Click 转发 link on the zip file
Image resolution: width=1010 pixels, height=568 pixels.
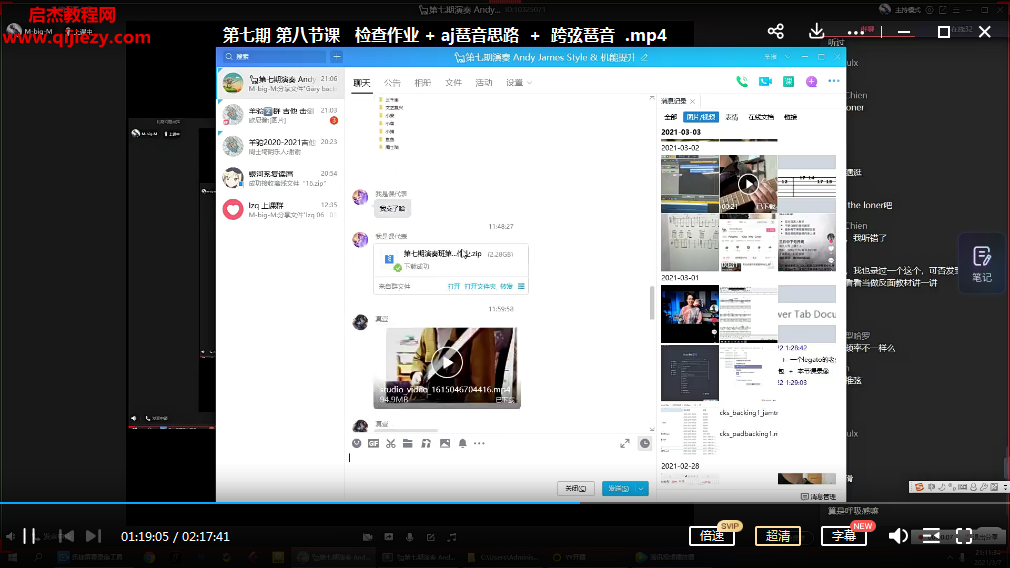coord(506,286)
